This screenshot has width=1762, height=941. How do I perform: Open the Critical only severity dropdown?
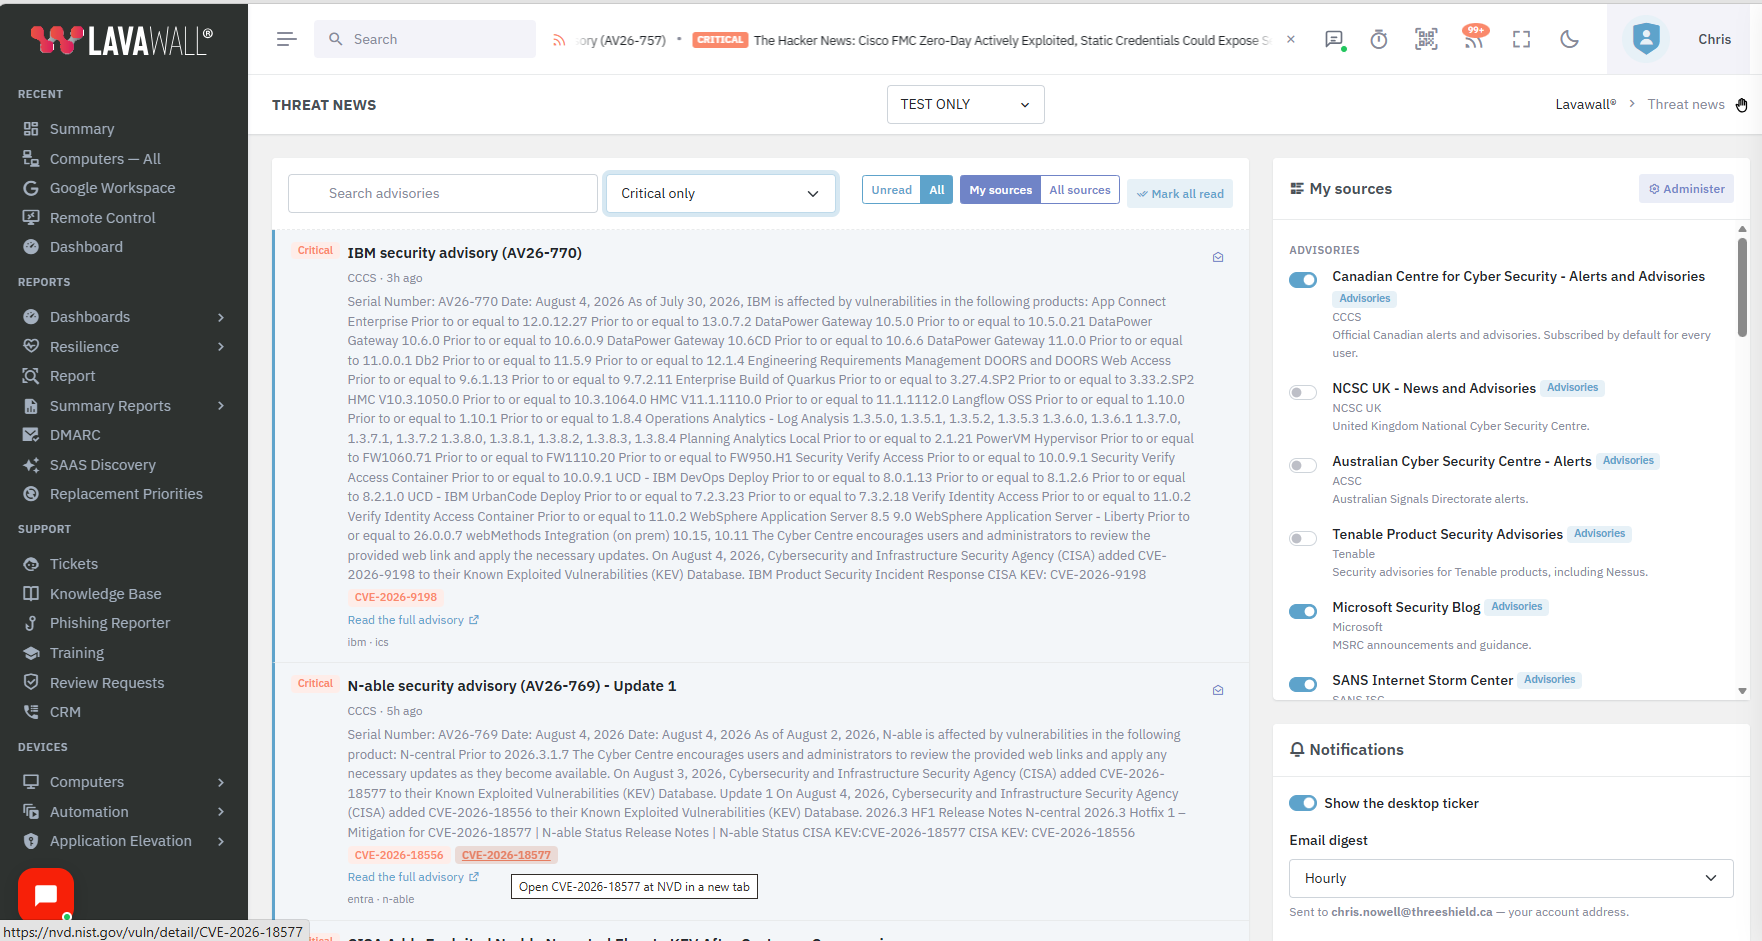[x=720, y=193]
